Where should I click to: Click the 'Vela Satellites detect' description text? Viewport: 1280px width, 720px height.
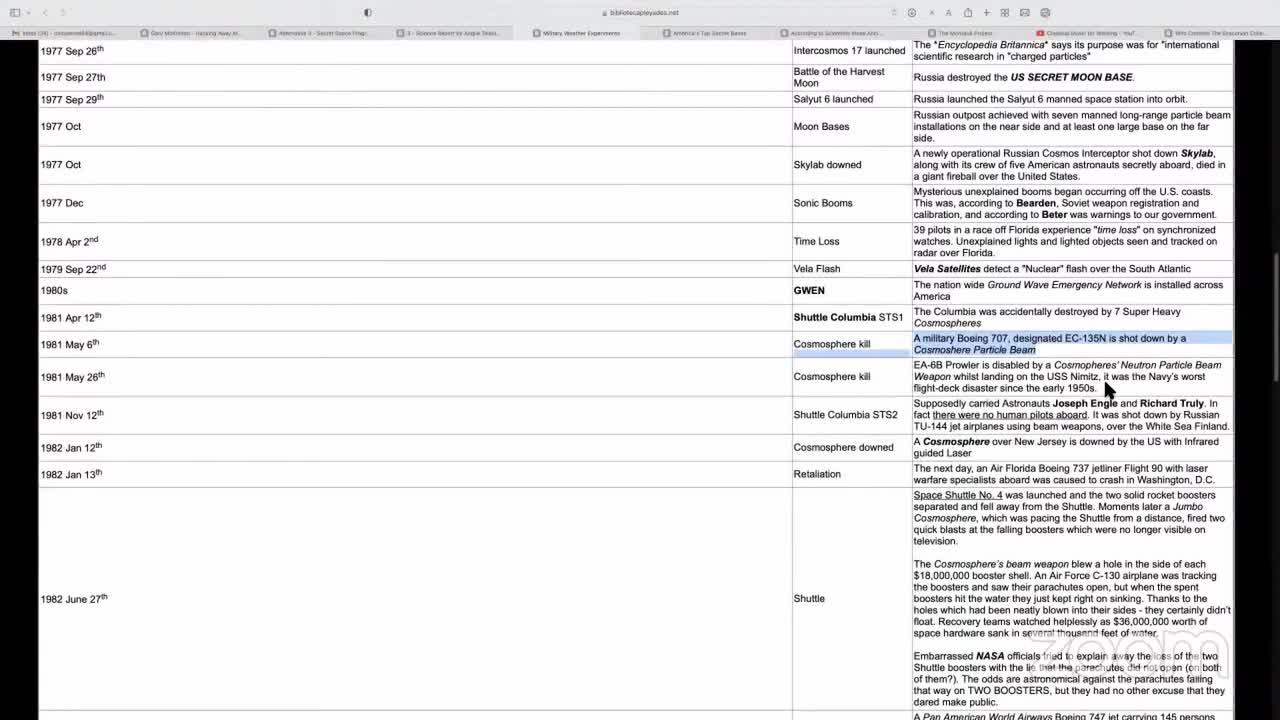point(1052,269)
